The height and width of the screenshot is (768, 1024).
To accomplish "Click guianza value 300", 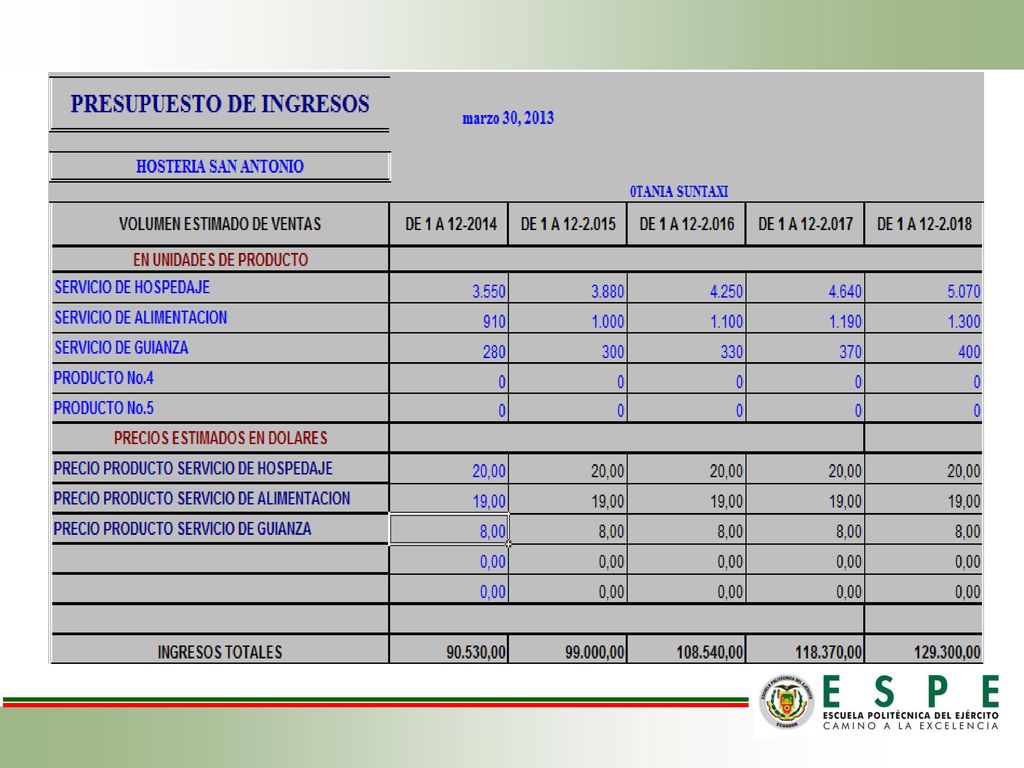I will (x=613, y=352).
